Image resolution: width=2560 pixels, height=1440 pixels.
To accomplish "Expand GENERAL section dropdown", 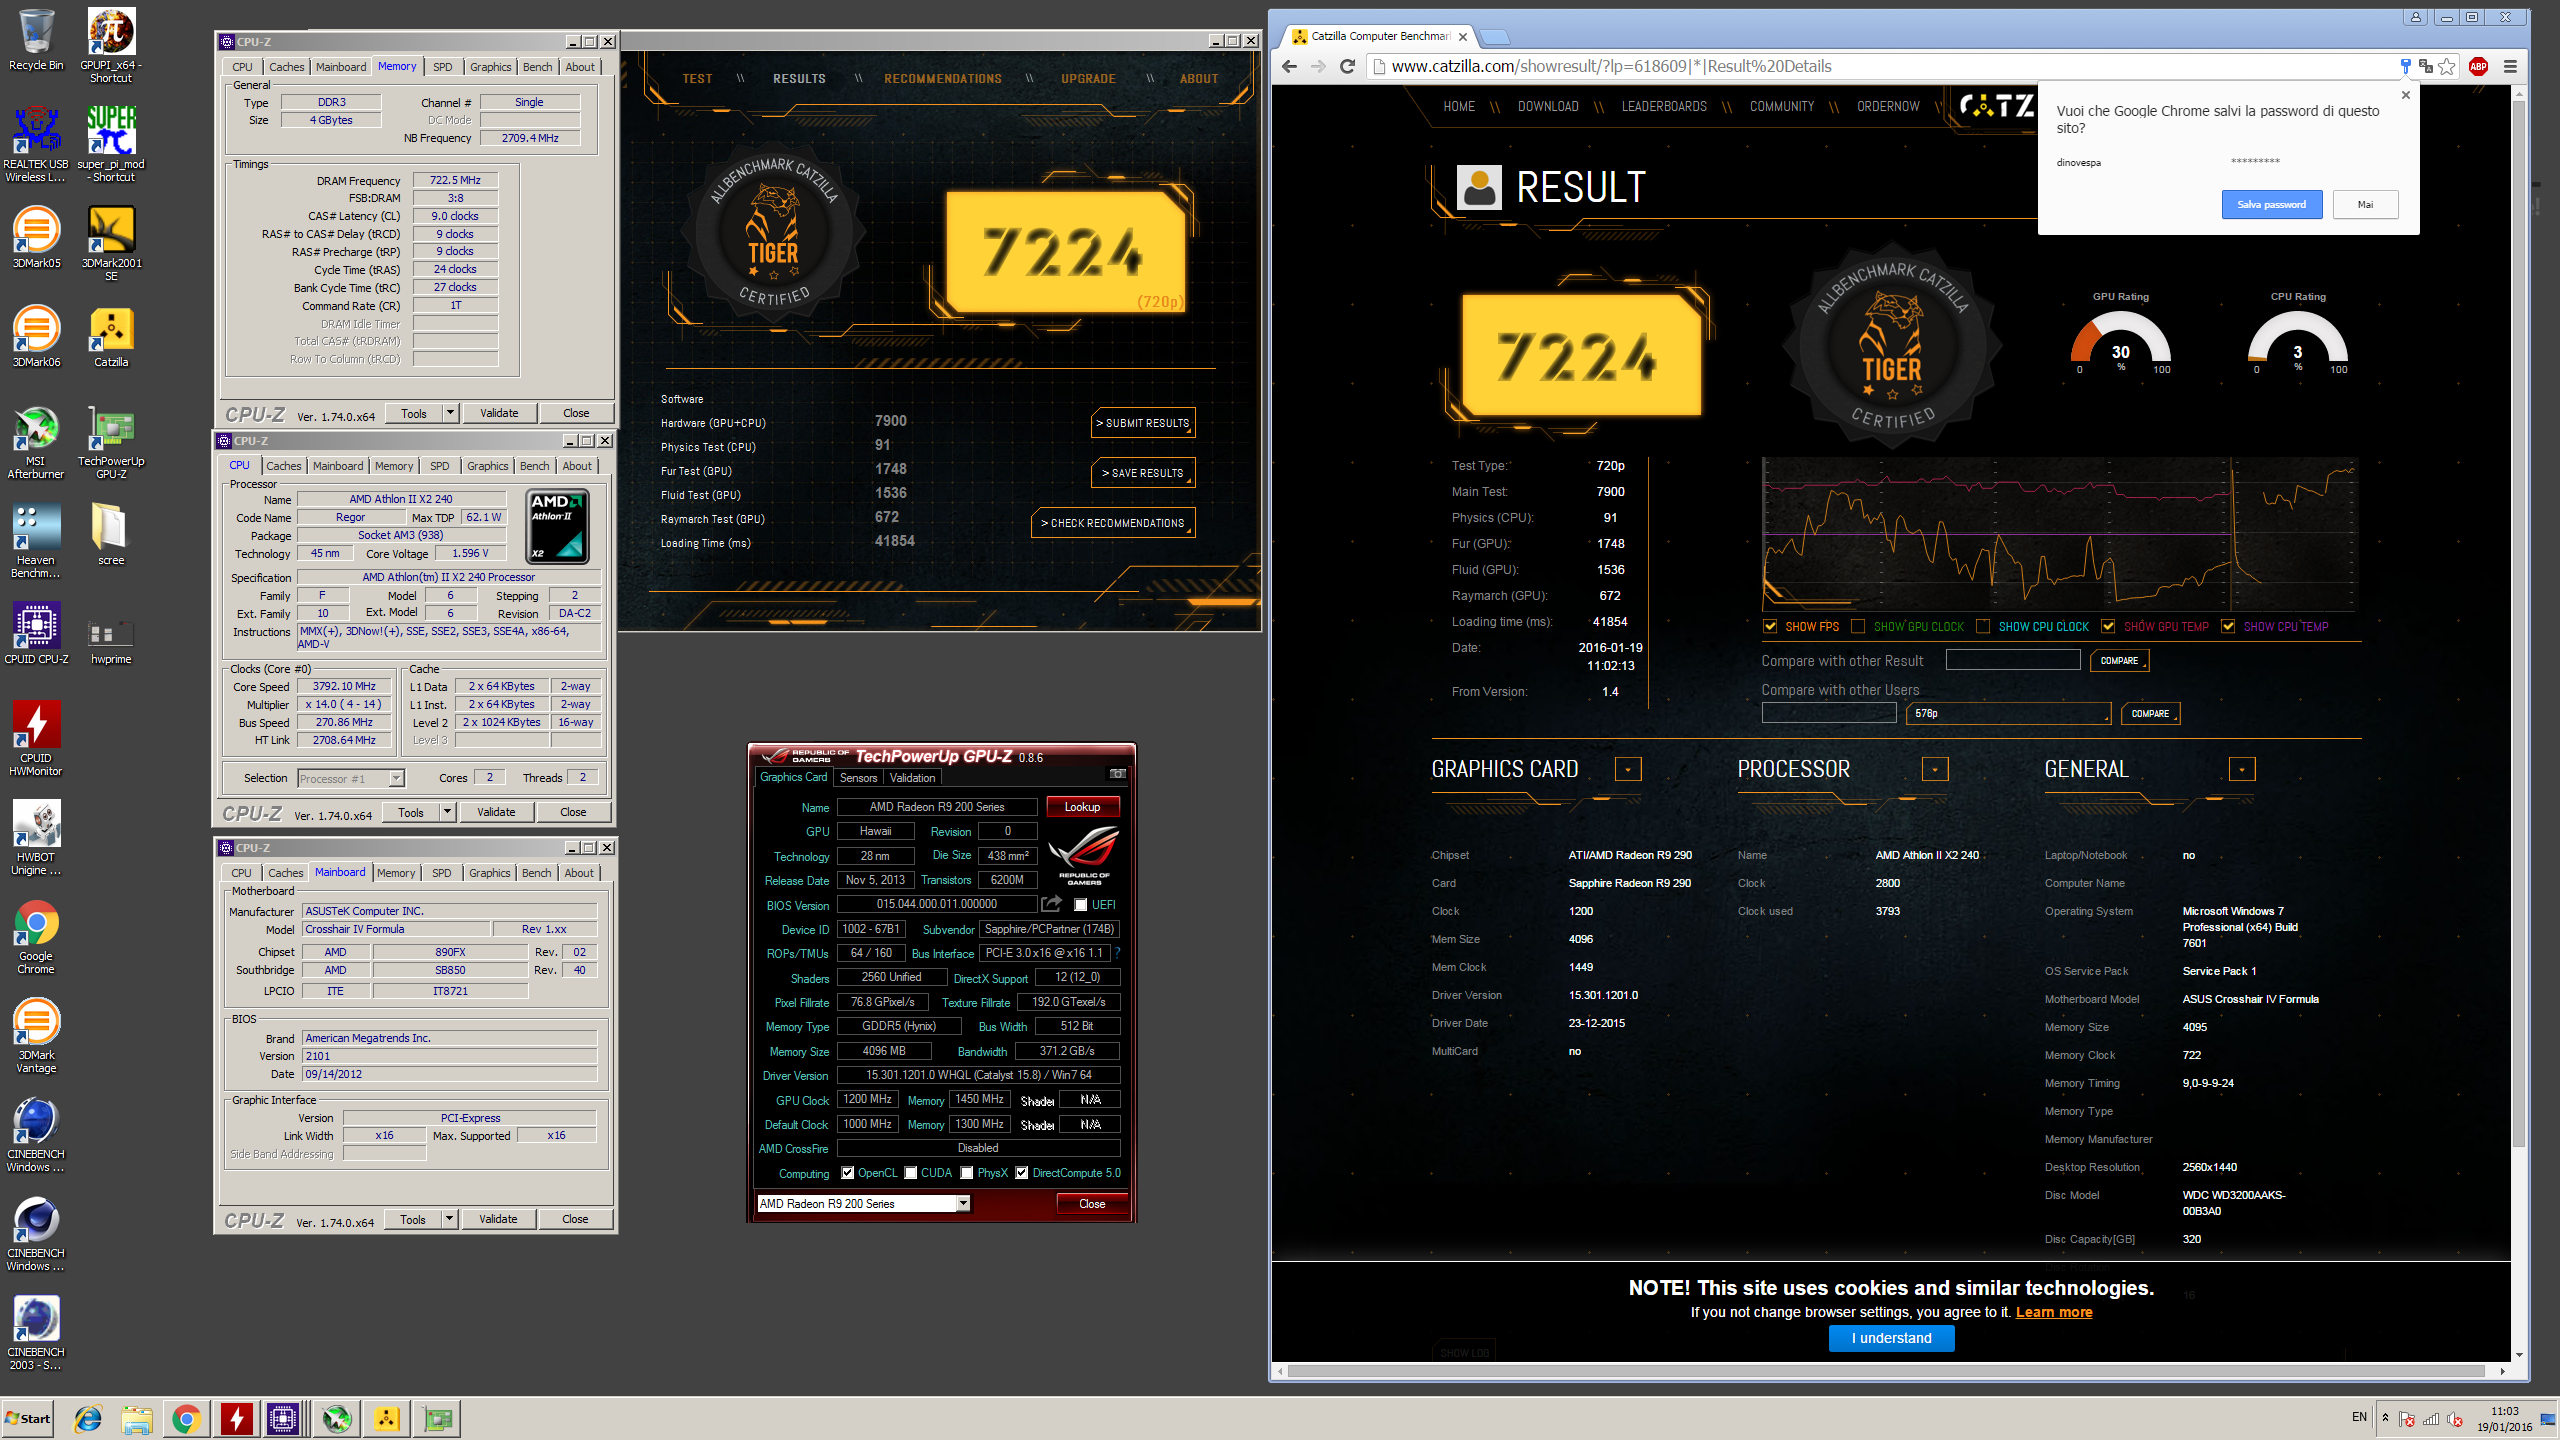I will [2242, 769].
